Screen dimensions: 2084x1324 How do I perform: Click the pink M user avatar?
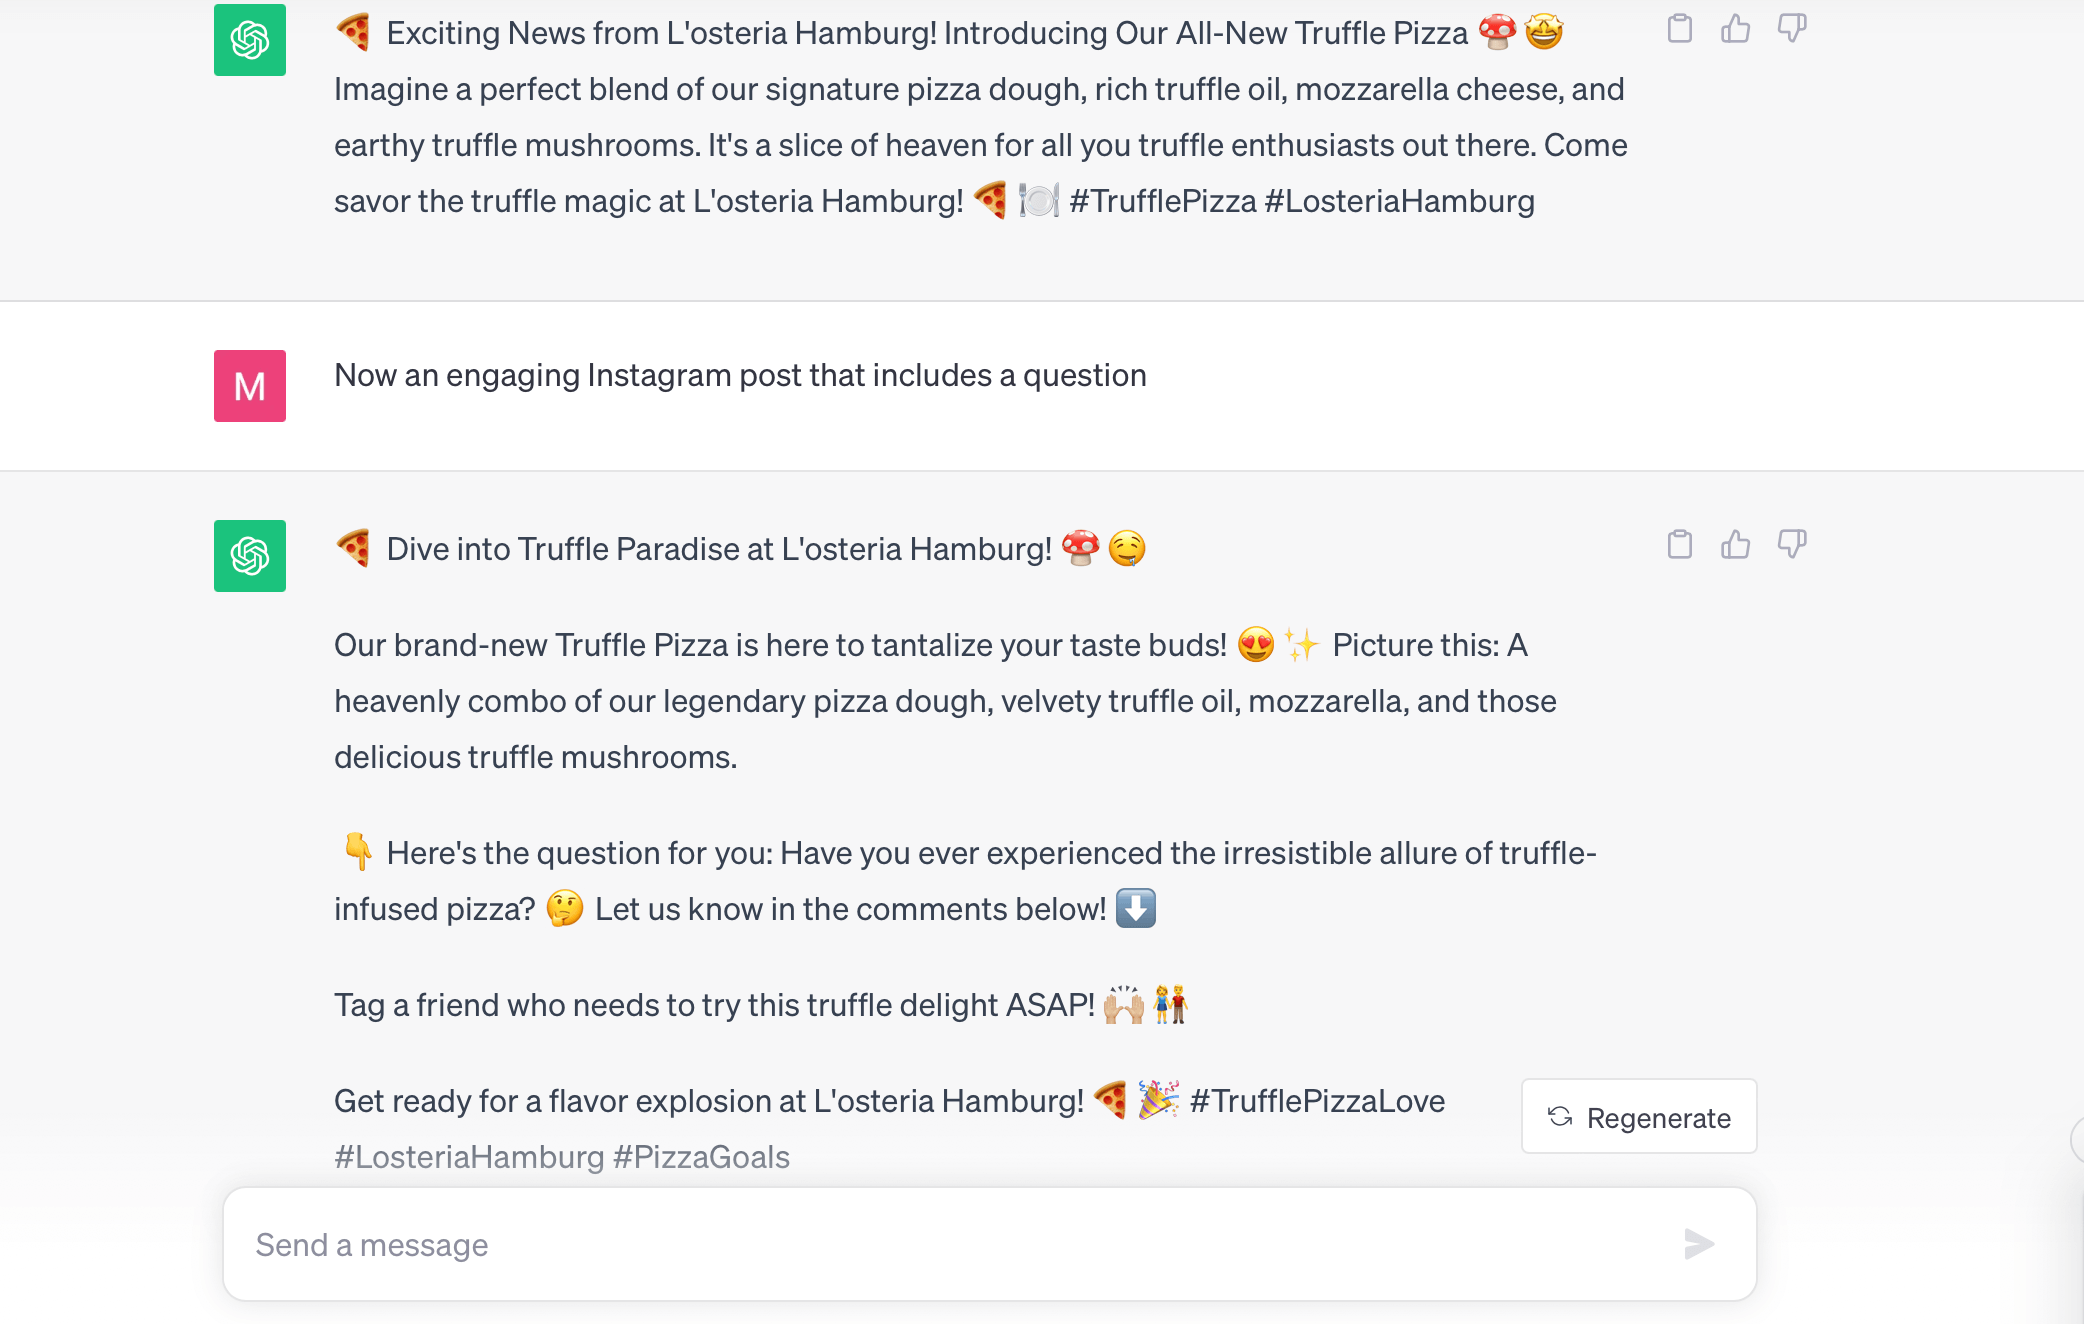click(249, 386)
